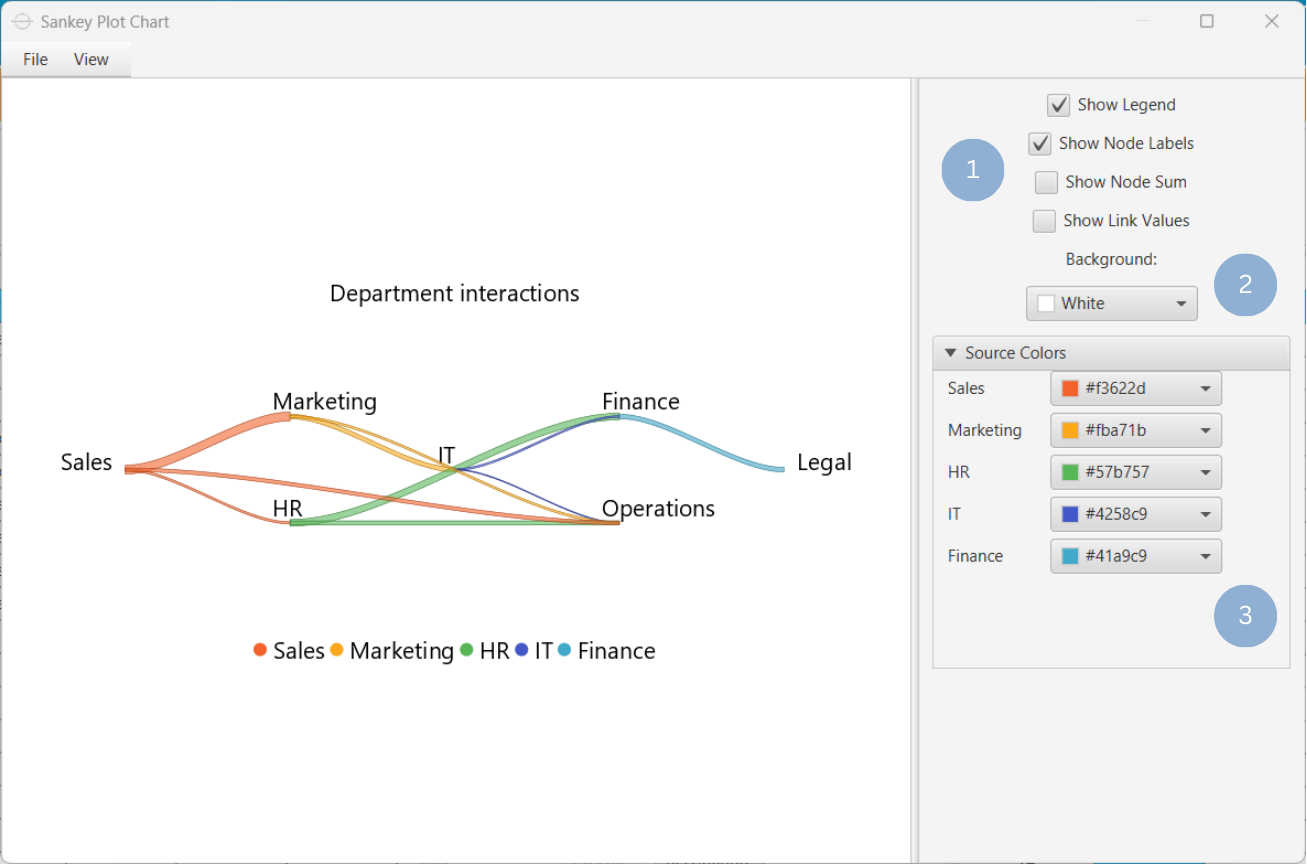Click the Sankey Plot Chart app icon
Viewport: 1307px width, 864px height.
click(21, 21)
